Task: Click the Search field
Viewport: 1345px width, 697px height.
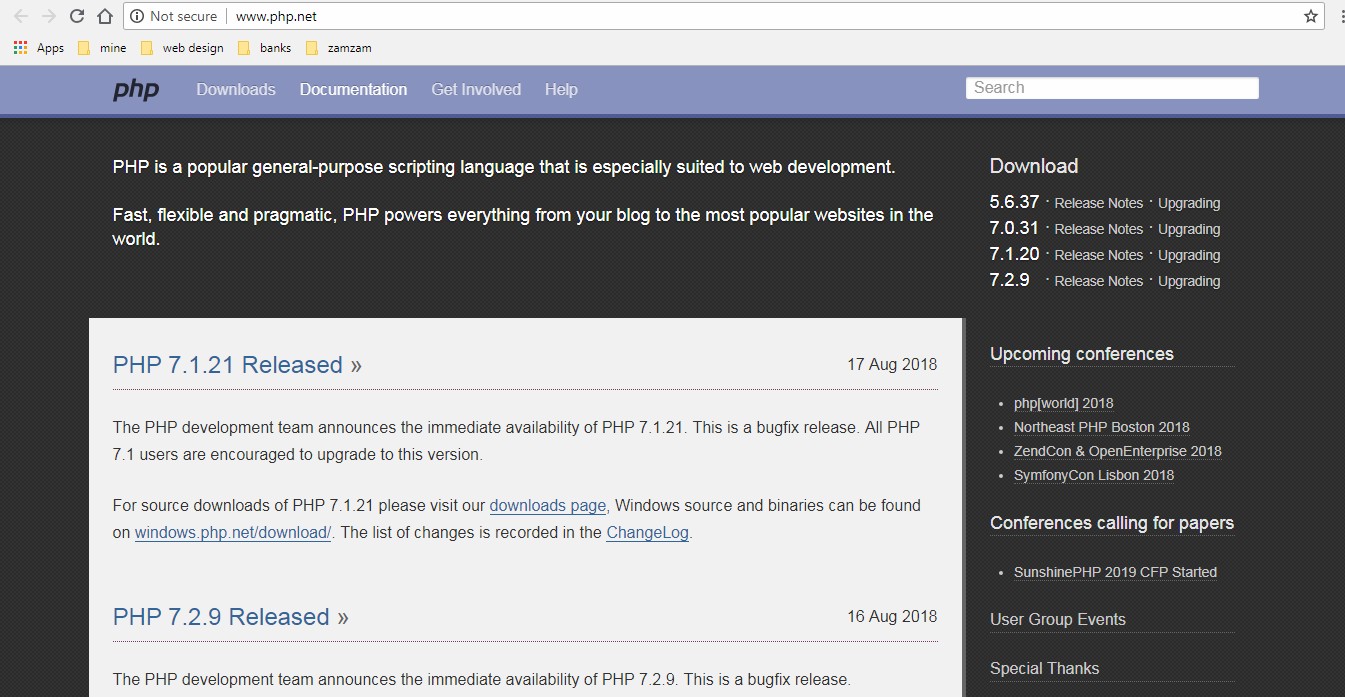Action: (x=1112, y=87)
